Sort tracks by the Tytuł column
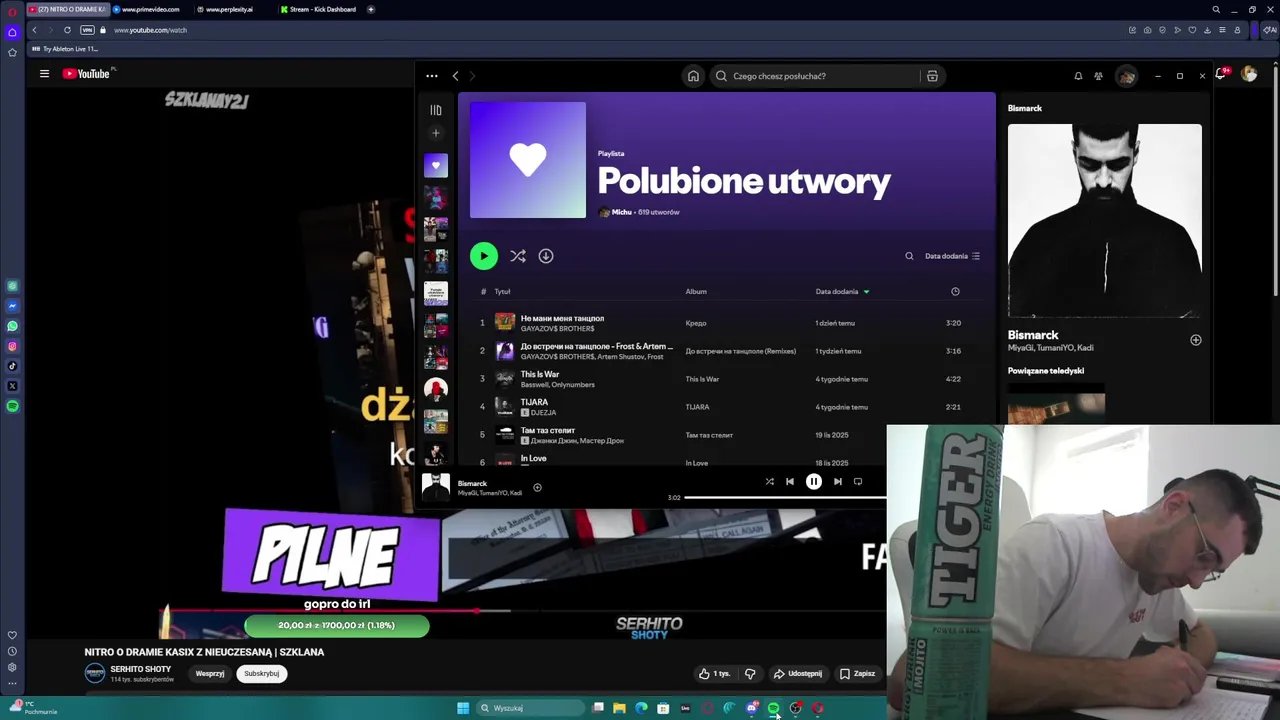Viewport: 1280px width, 720px height. click(502, 292)
